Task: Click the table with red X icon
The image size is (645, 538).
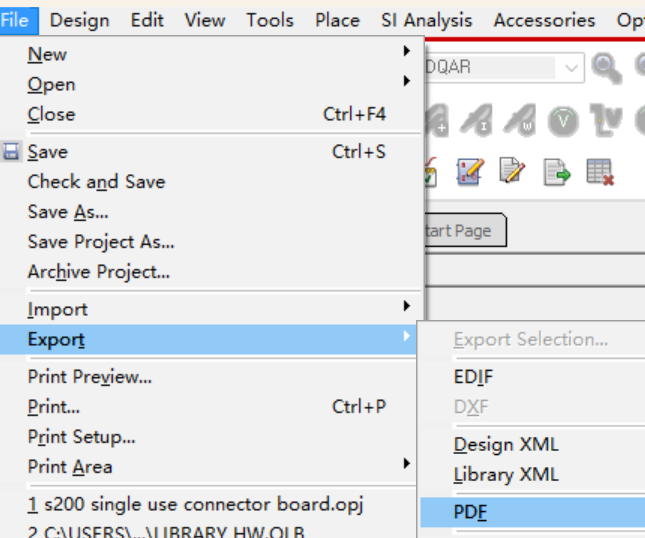Action: pyautogui.click(x=600, y=172)
